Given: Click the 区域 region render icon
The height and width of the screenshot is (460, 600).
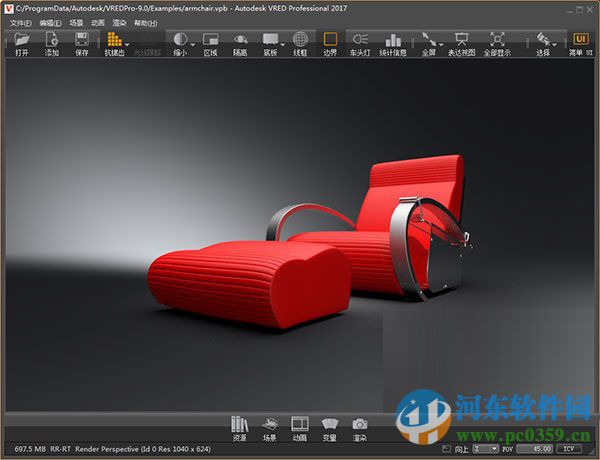Looking at the screenshot, I should 210,39.
